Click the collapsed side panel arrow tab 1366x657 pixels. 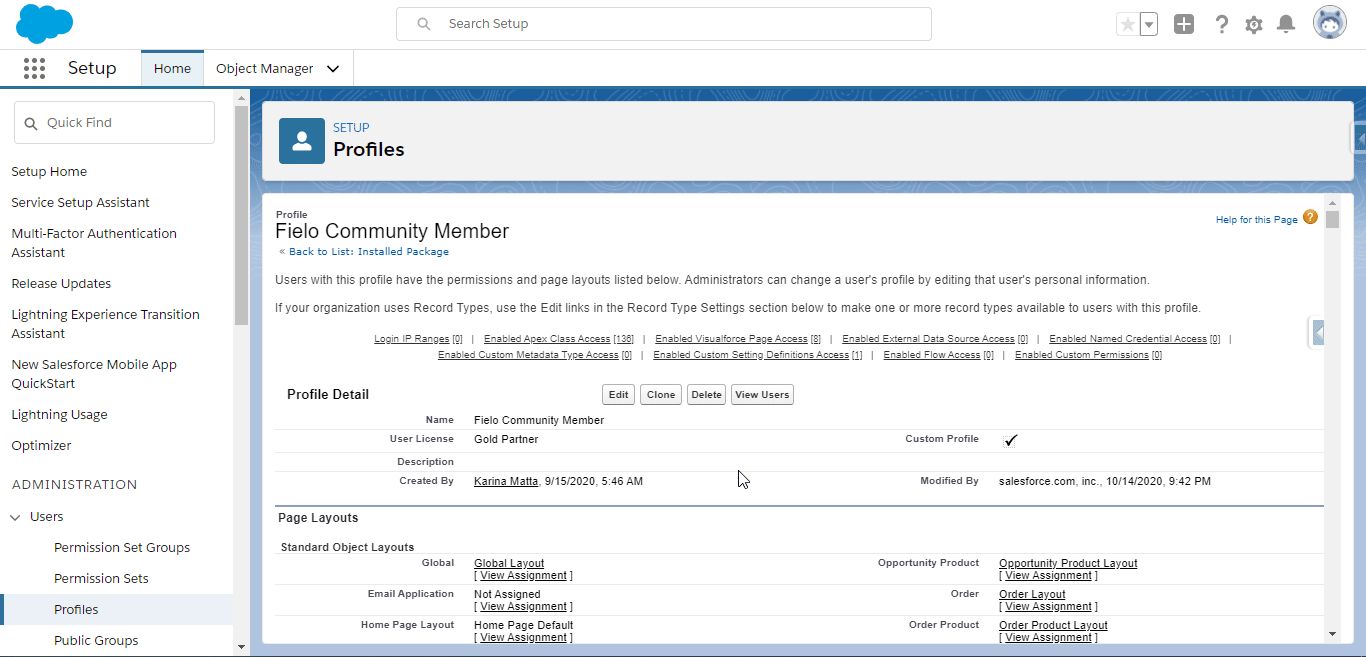point(1318,332)
